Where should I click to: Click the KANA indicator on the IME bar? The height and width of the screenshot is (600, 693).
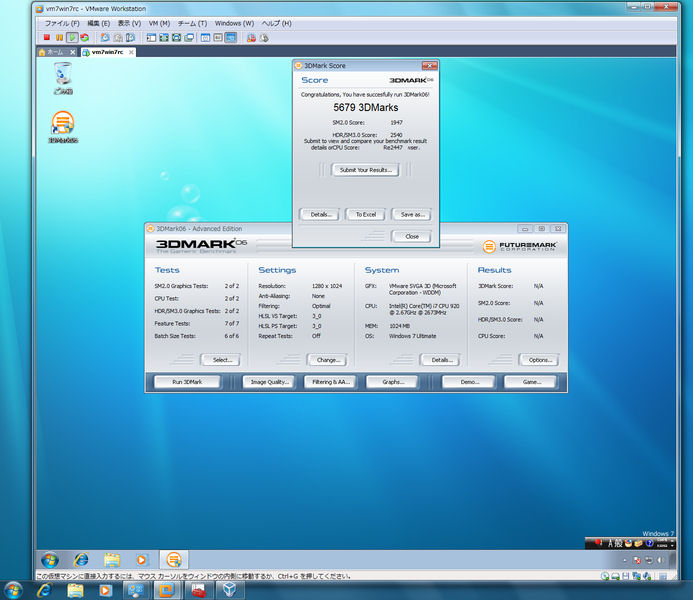pos(662,546)
